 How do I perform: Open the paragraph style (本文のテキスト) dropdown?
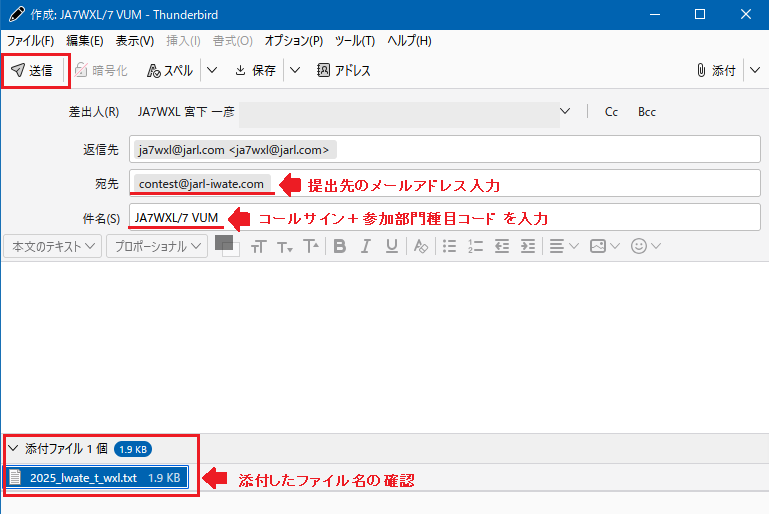(53, 246)
